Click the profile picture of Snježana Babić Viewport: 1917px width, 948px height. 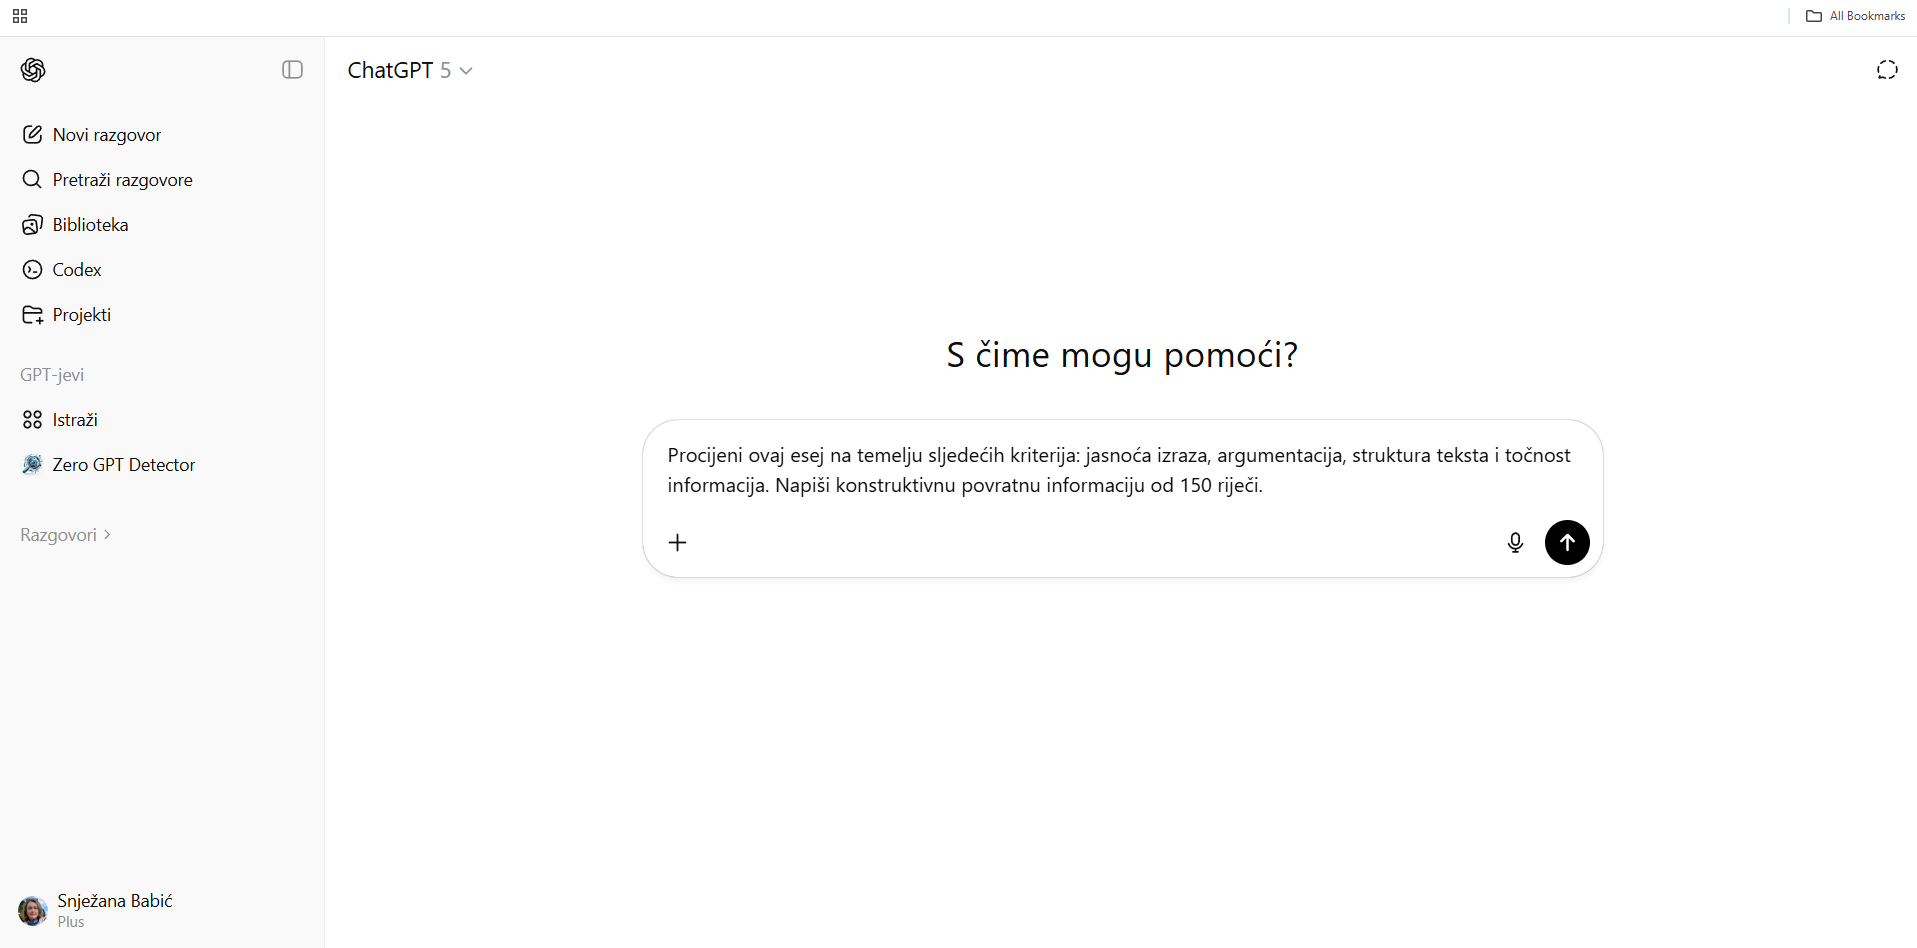click(x=33, y=911)
